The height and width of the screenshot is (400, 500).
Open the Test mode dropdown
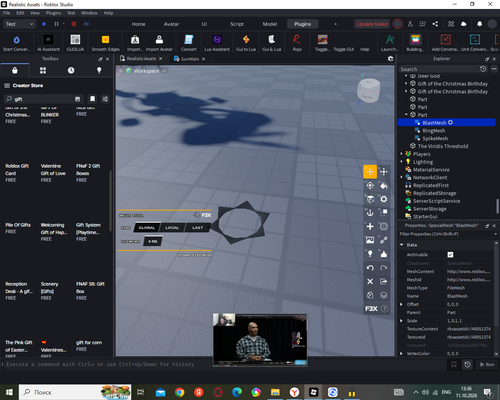[x=19, y=24]
